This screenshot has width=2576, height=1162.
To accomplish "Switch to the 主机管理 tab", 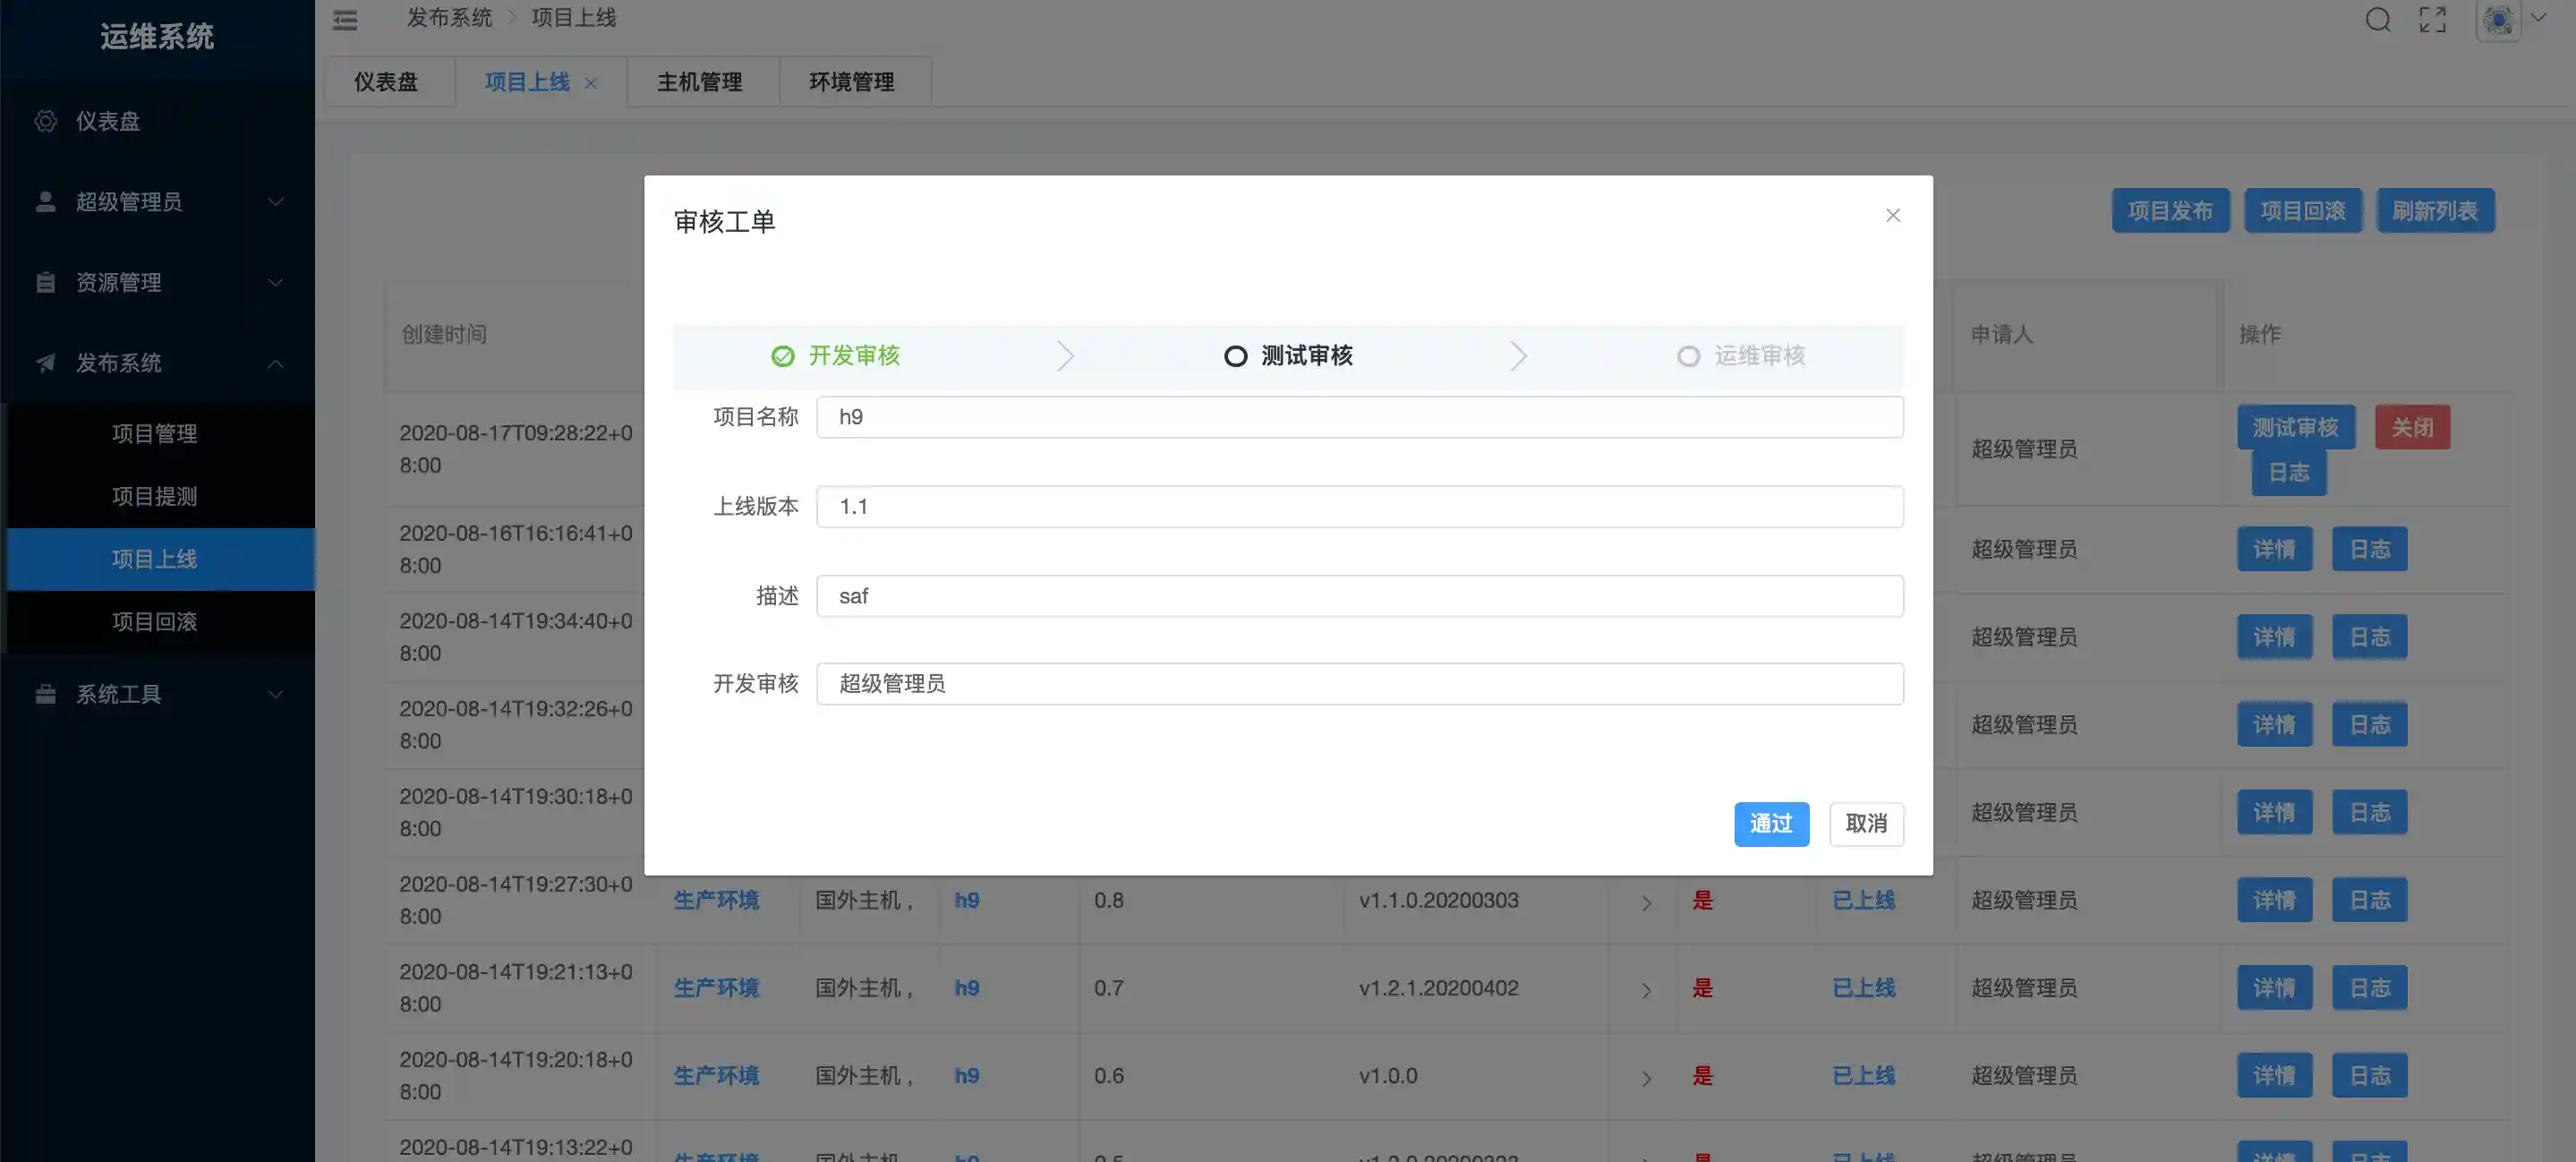I will [x=700, y=81].
